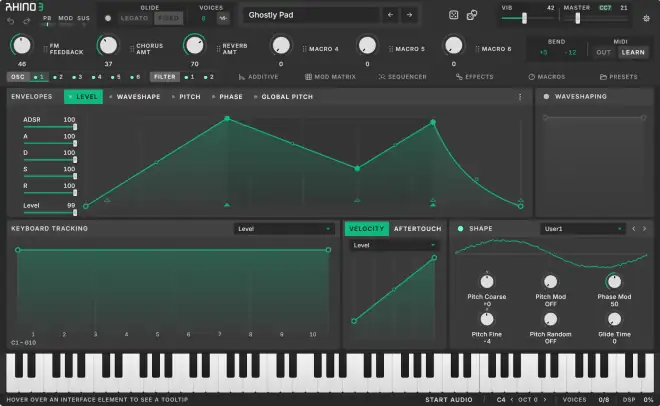Open the Keyboard Tracking Level dropdown
The image size is (660, 406).
284,229
